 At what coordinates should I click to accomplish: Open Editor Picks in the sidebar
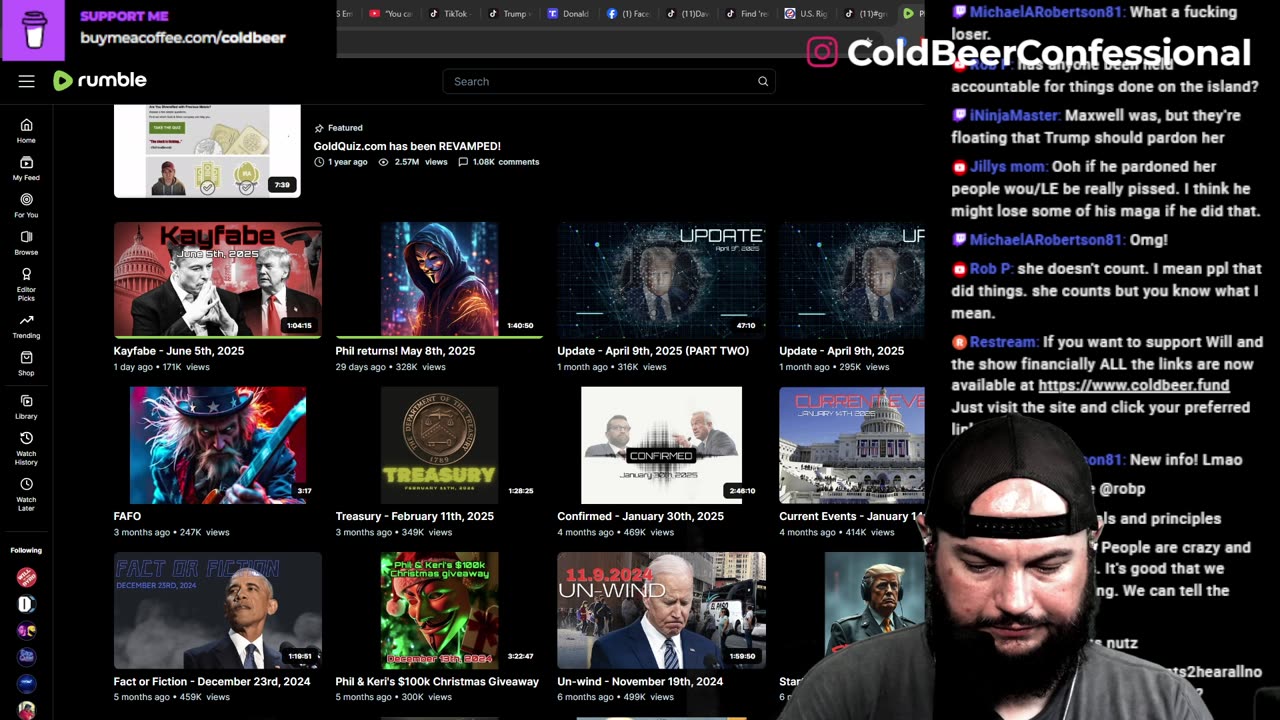[x=26, y=284]
